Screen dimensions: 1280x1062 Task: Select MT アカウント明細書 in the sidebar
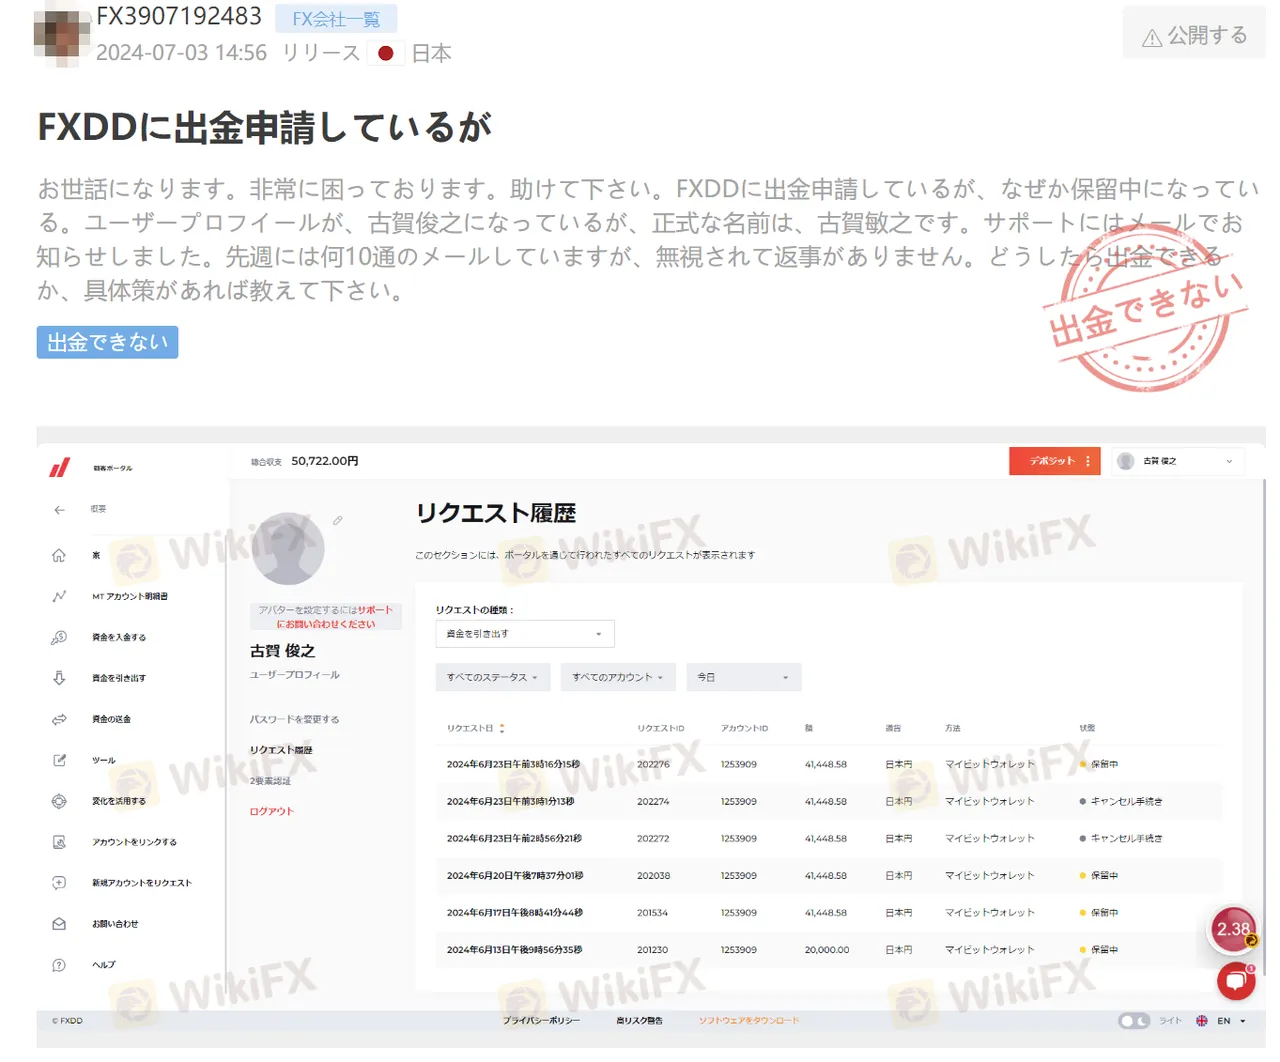pyautogui.click(x=130, y=596)
